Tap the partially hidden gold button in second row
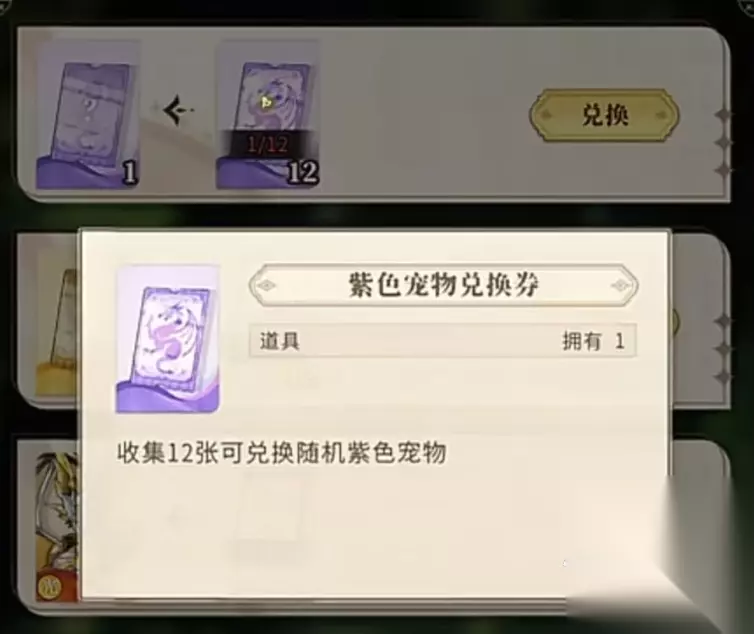754x634 pixels. pyautogui.click(x=674, y=322)
